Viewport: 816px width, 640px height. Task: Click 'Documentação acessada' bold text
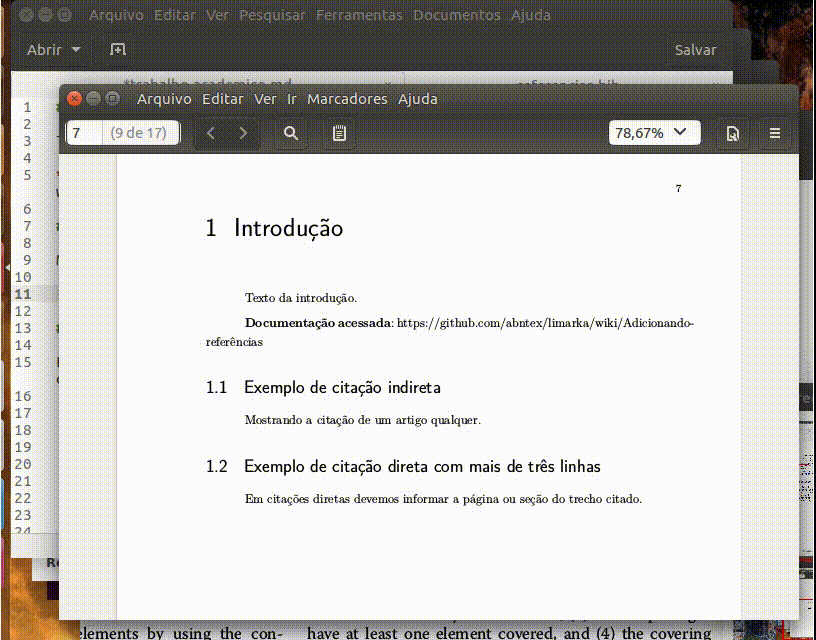point(318,323)
